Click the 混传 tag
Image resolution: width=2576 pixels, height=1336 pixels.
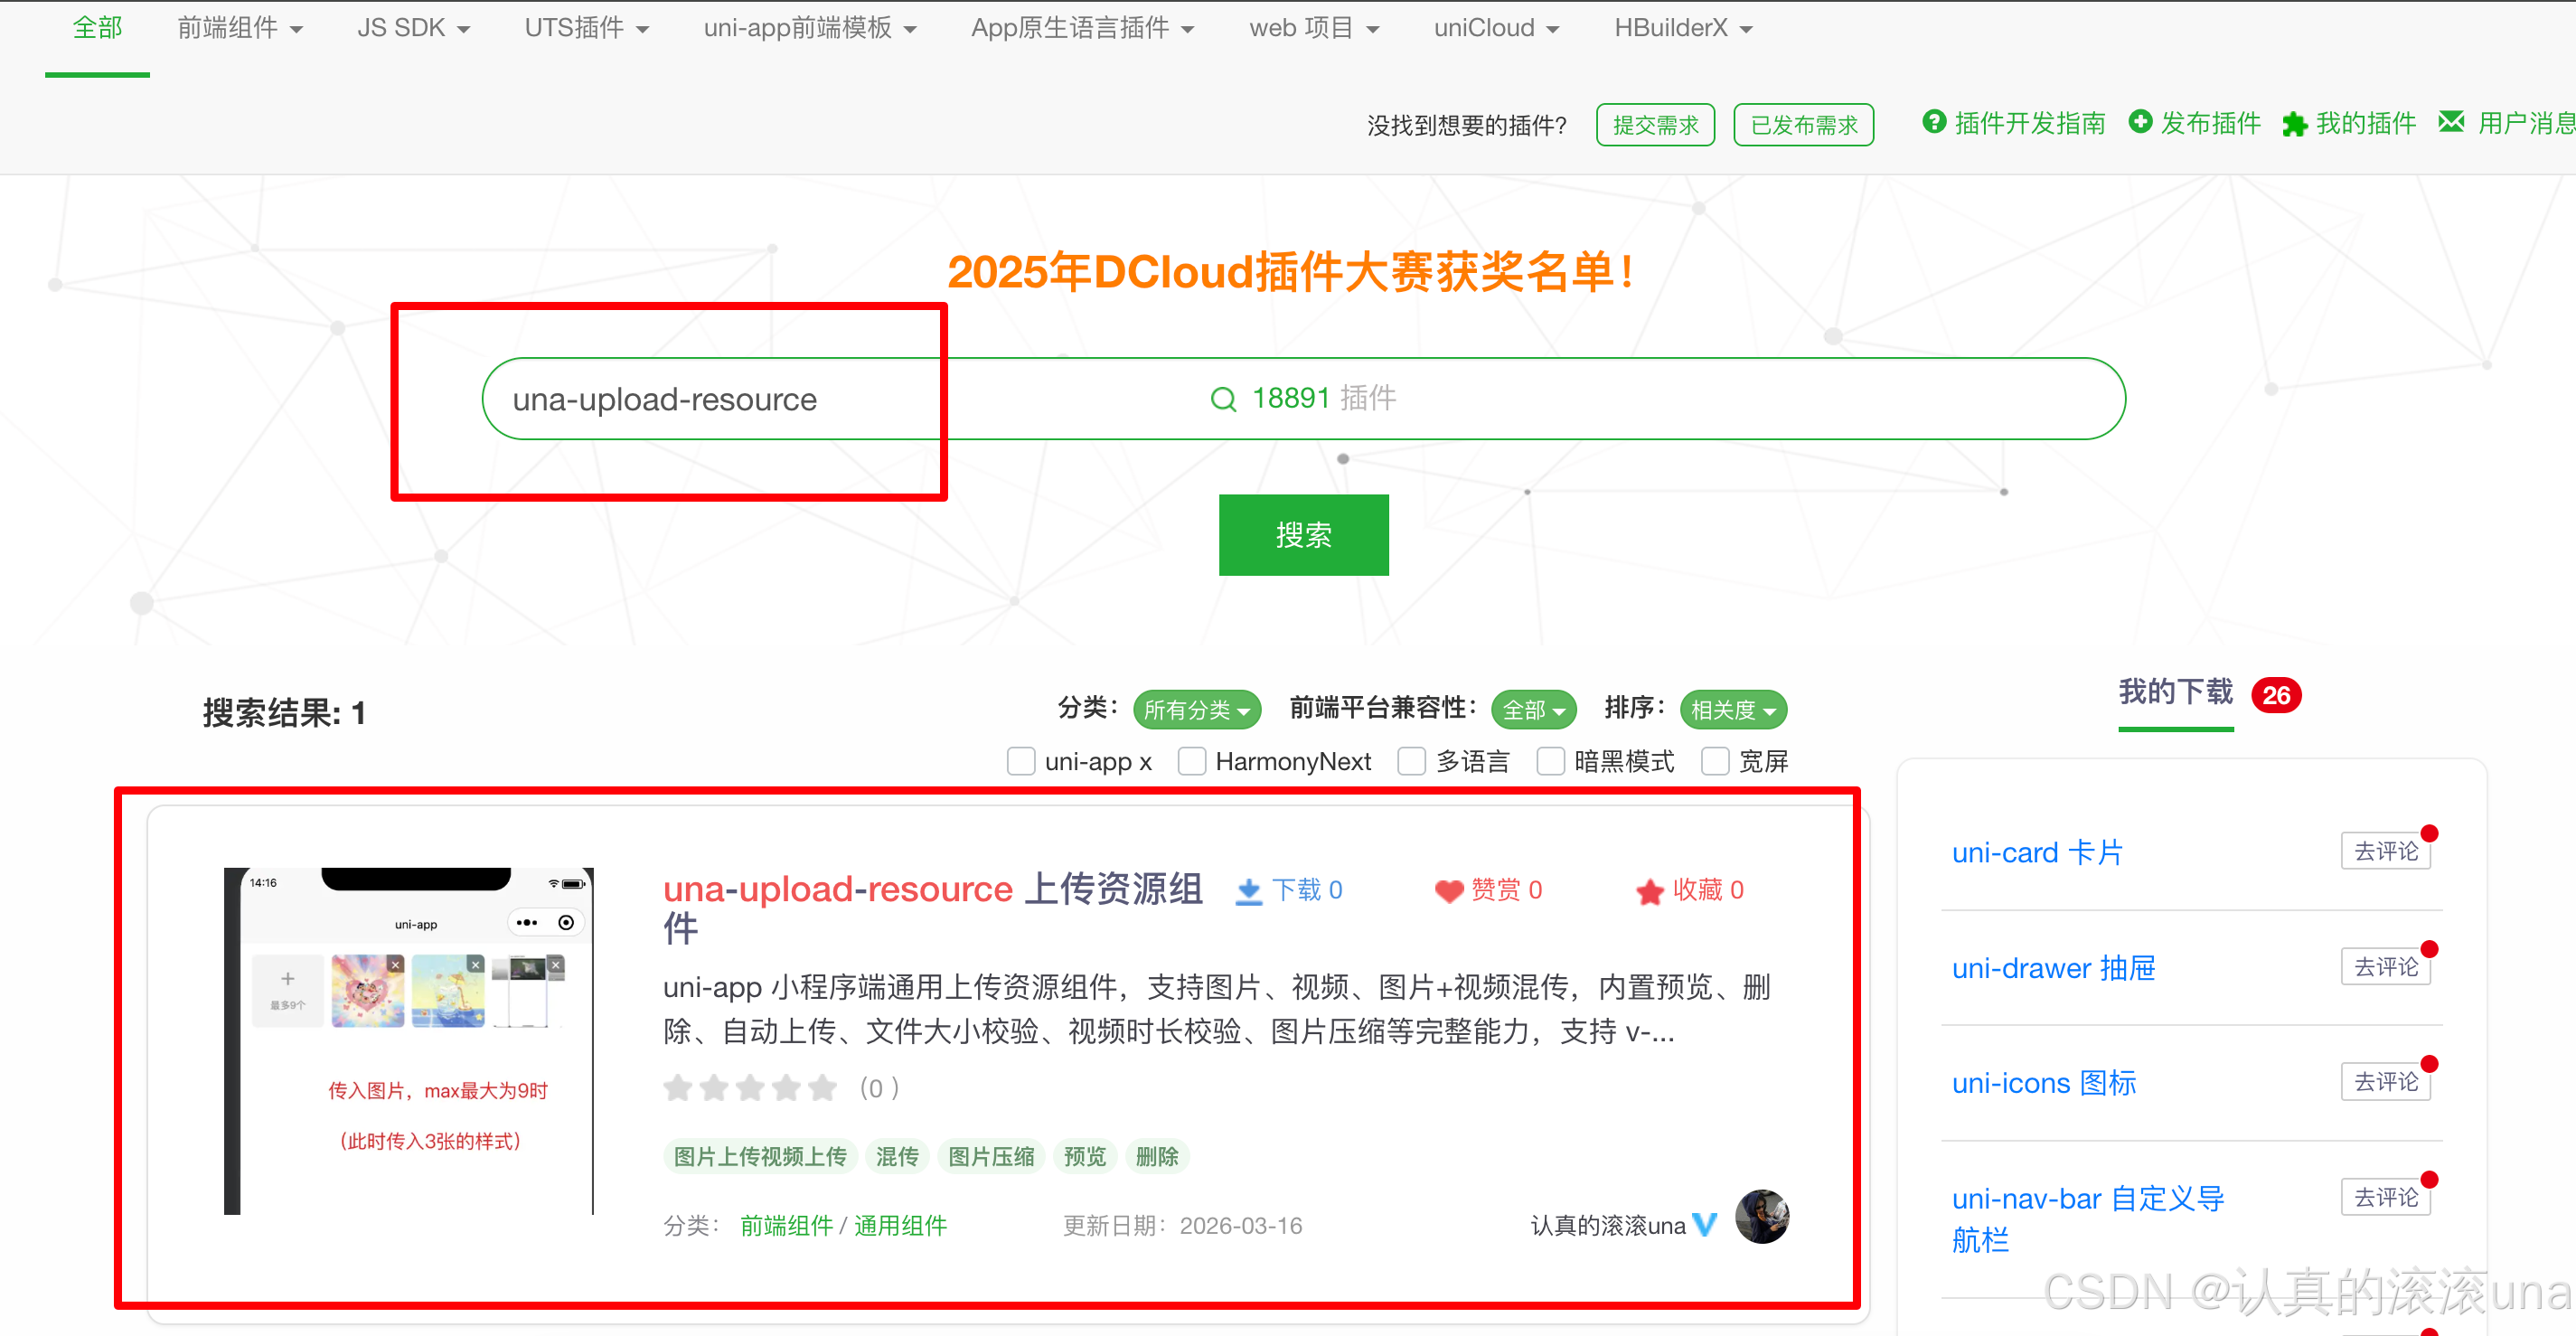click(x=897, y=1157)
